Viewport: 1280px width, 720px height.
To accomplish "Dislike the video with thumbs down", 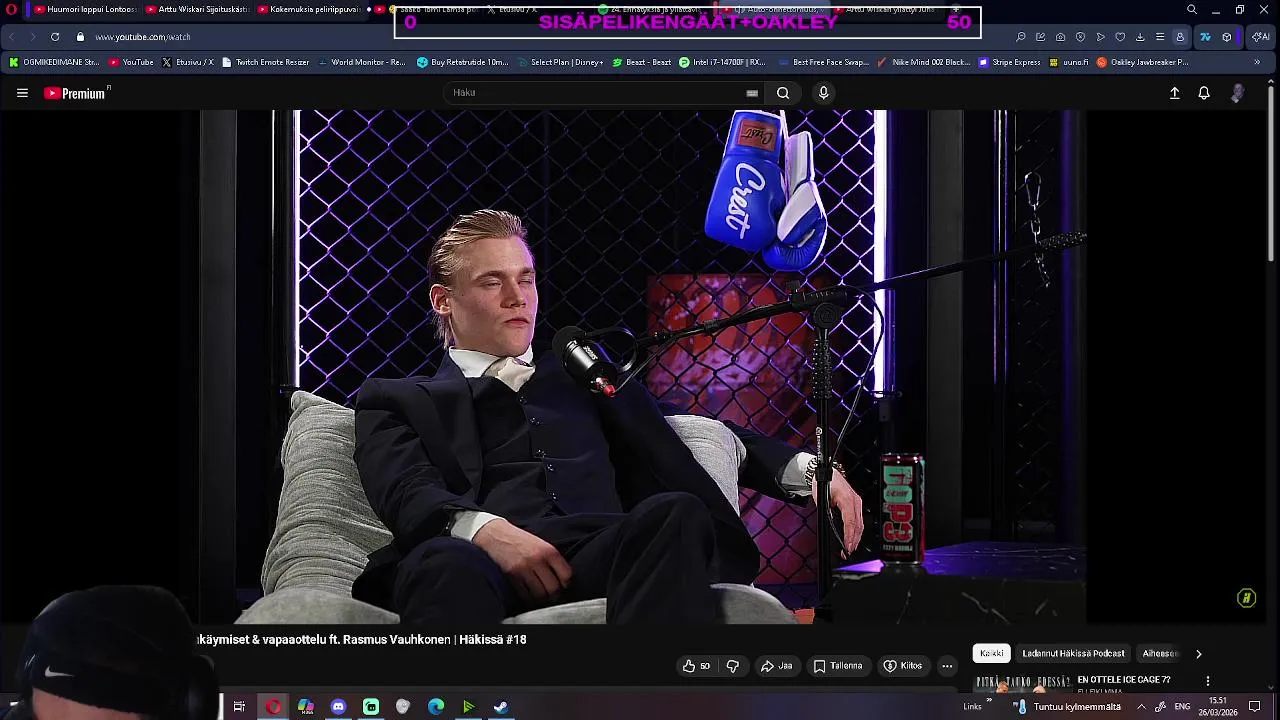I will tap(732, 666).
